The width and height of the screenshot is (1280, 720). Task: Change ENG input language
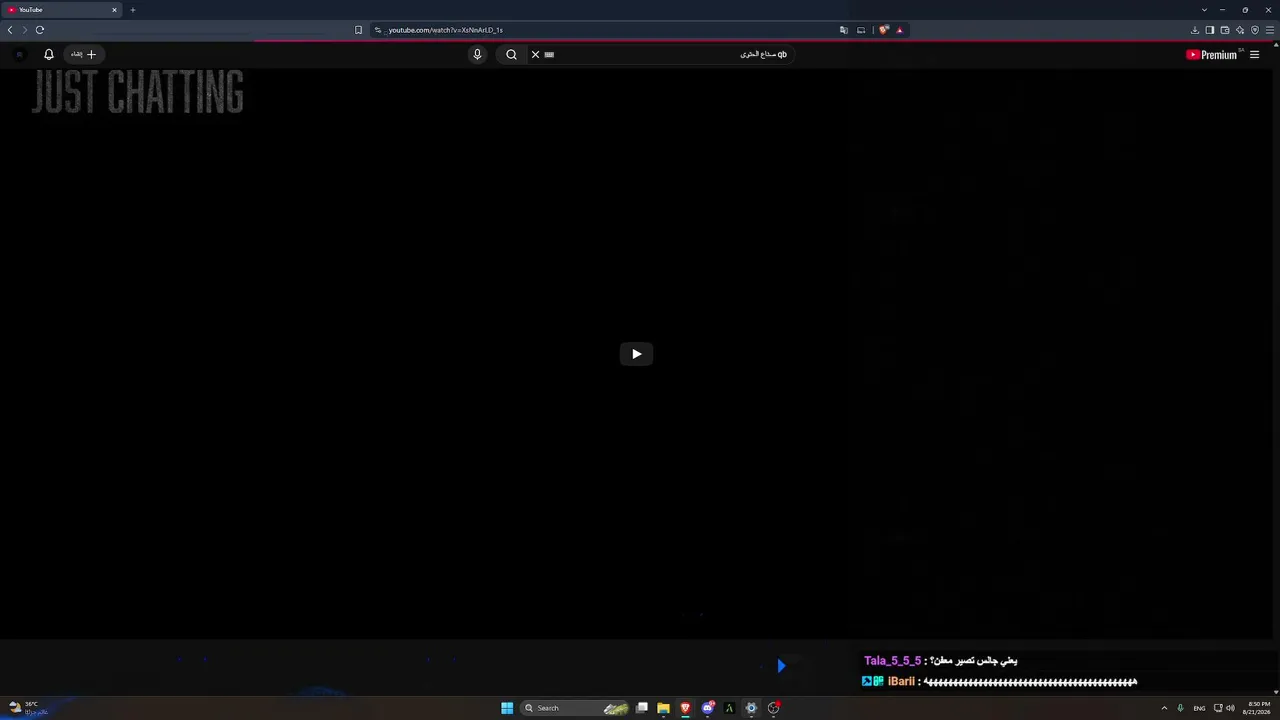pyautogui.click(x=1199, y=708)
